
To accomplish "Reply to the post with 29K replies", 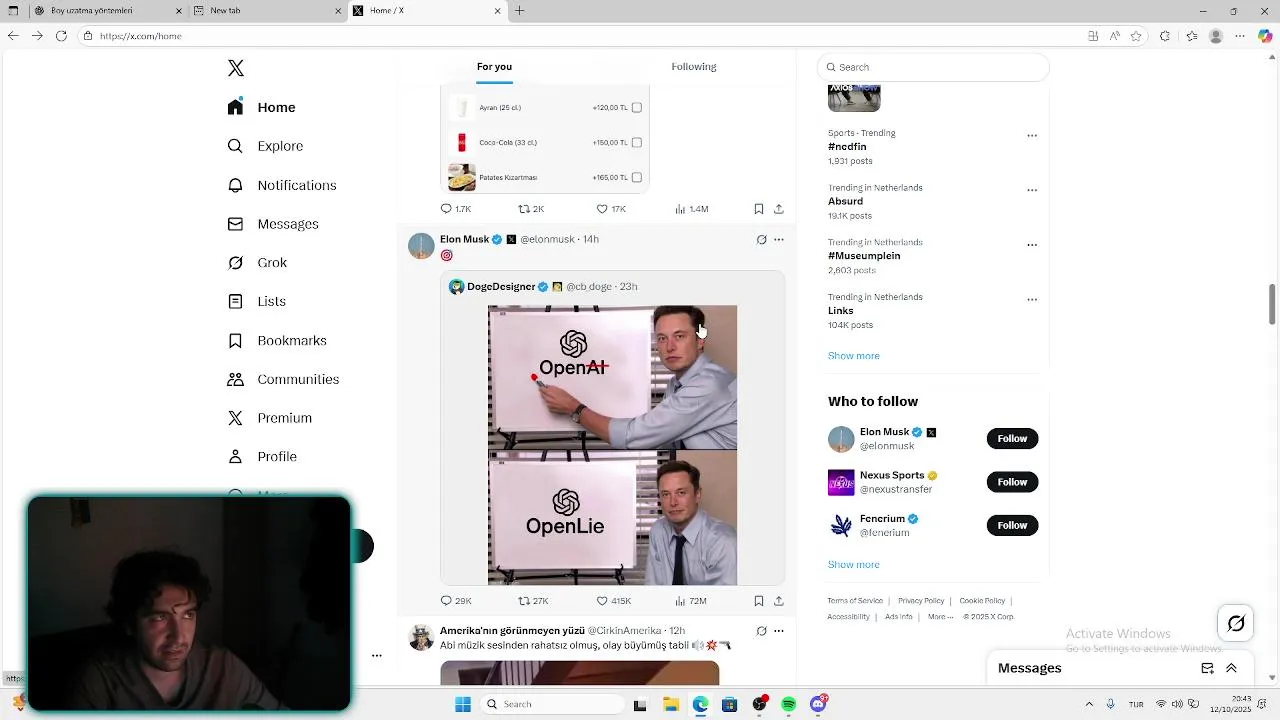I will [x=456, y=601].
